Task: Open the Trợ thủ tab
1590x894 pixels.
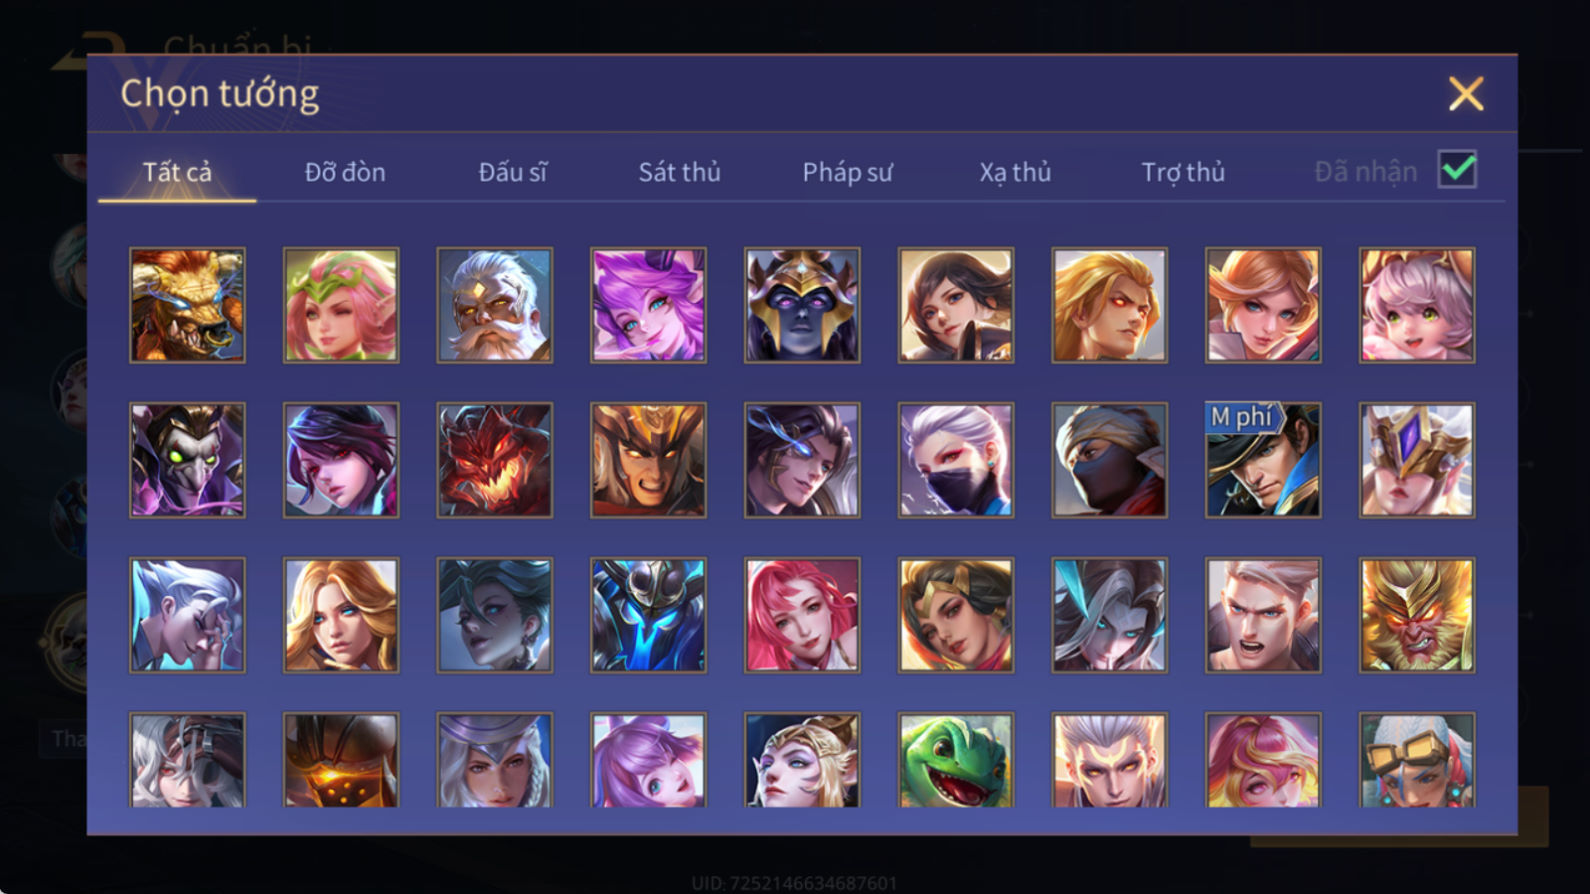Action: tap(1183, 172)
